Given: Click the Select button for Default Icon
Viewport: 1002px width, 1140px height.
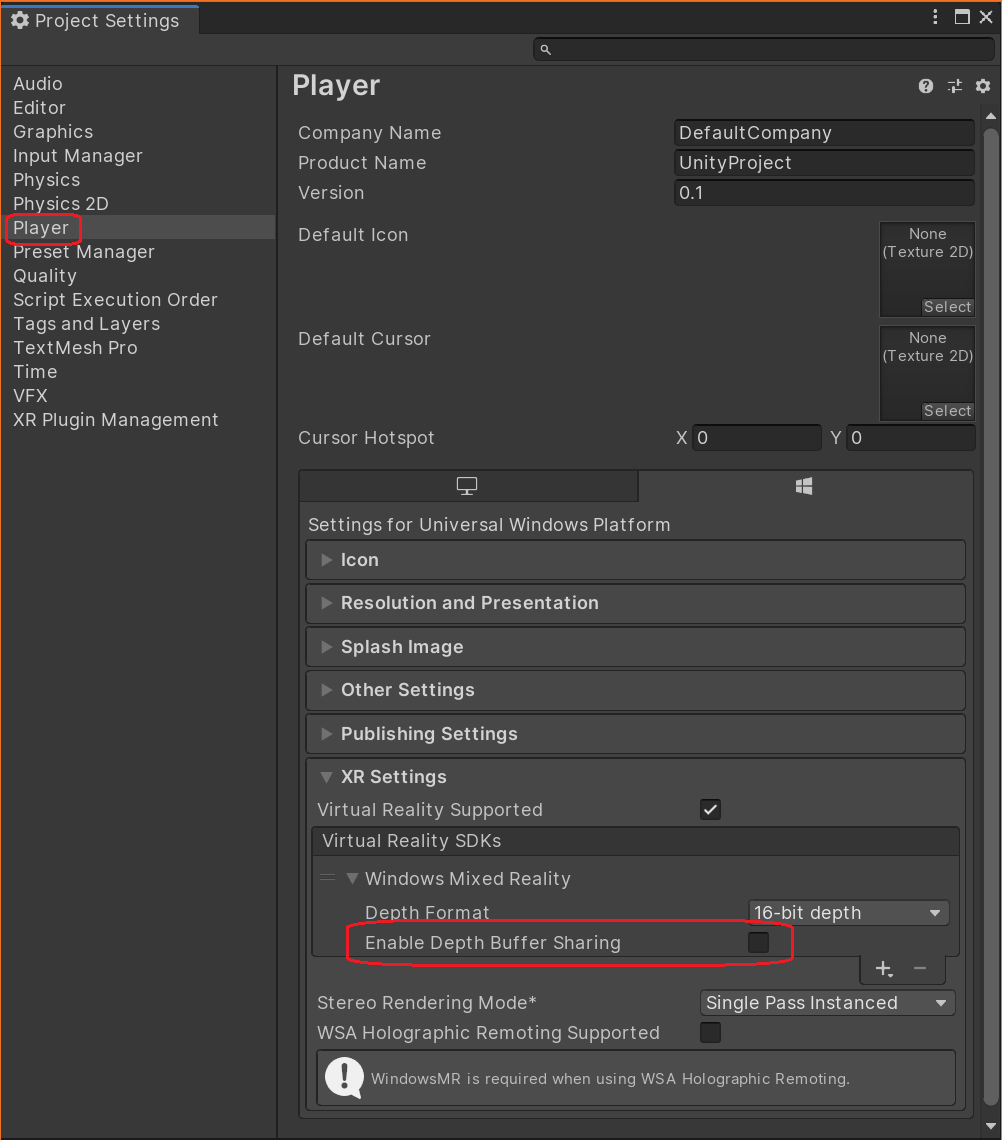Looking at the screenshot, I should pyautogui.click(x=947, y=307).
